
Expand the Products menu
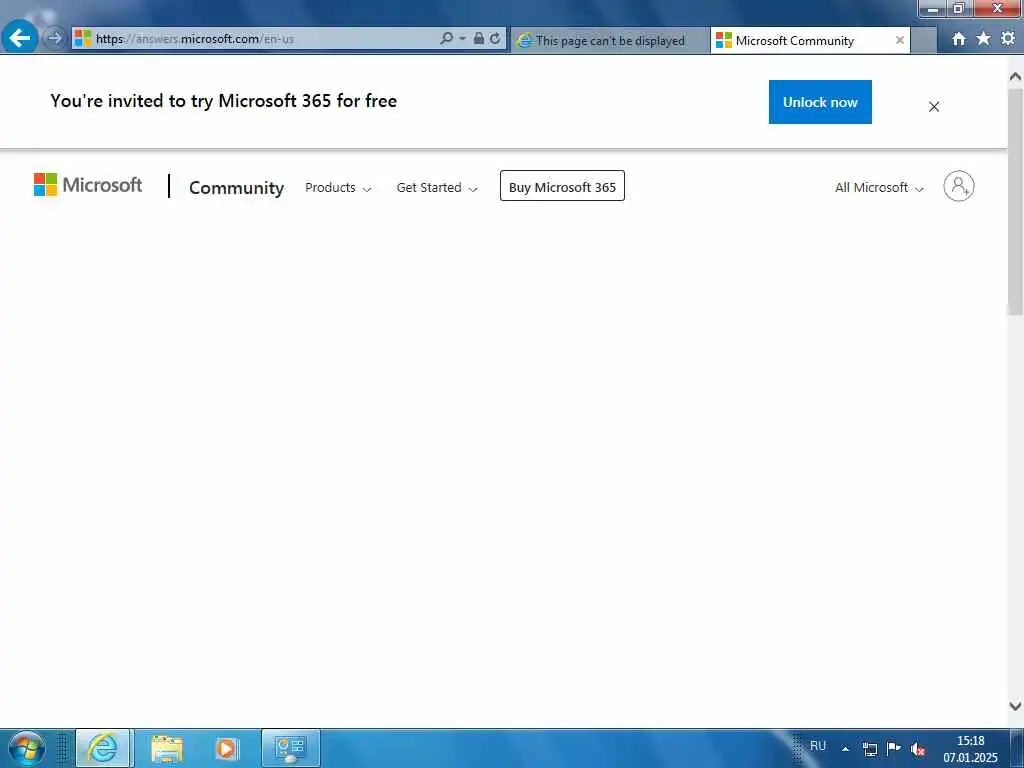(x=338, y=188)
